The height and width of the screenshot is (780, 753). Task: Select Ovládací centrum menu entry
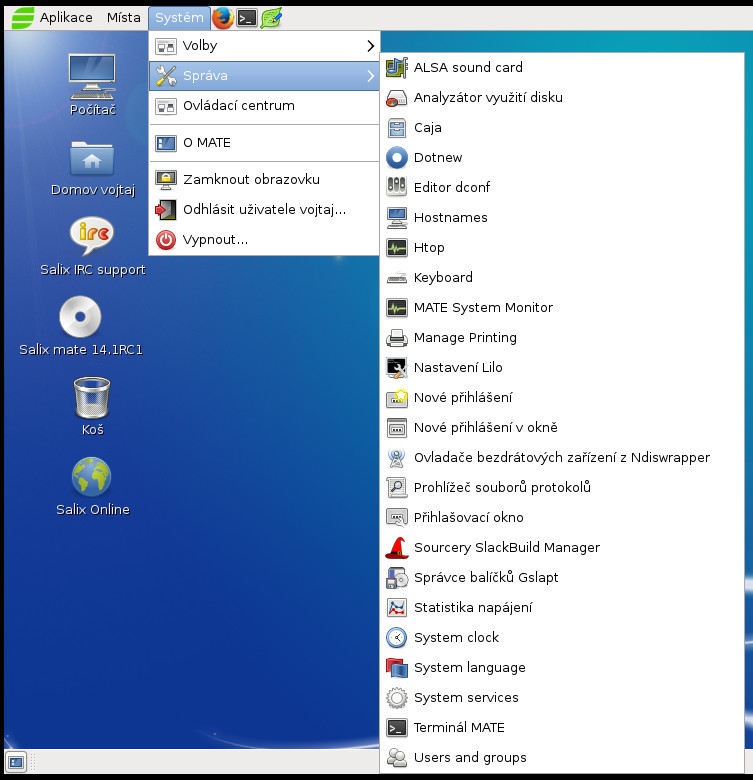pyautogui.click(x=264, y=105)
